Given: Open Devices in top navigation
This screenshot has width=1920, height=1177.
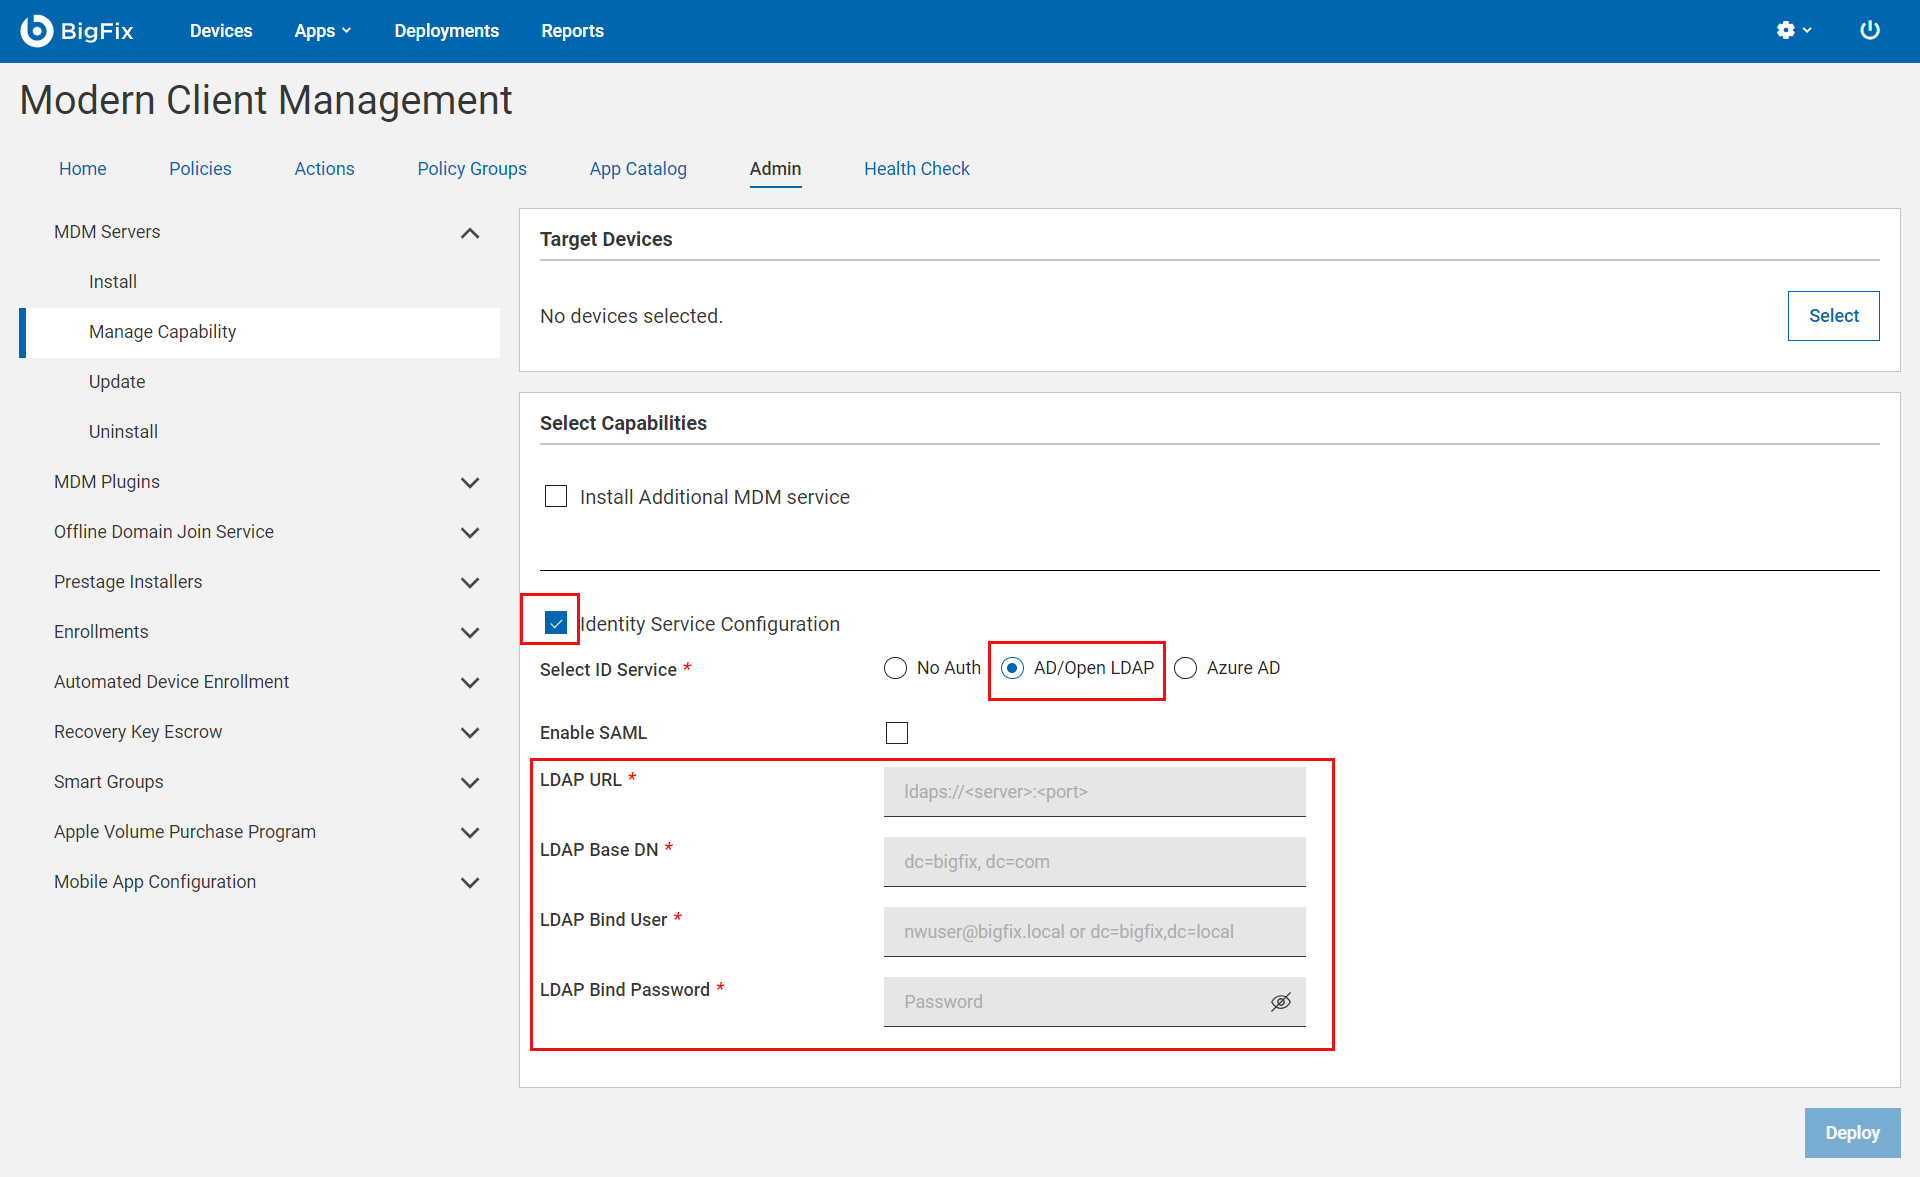Looking at the screenshot, I should tap(221, 31).
